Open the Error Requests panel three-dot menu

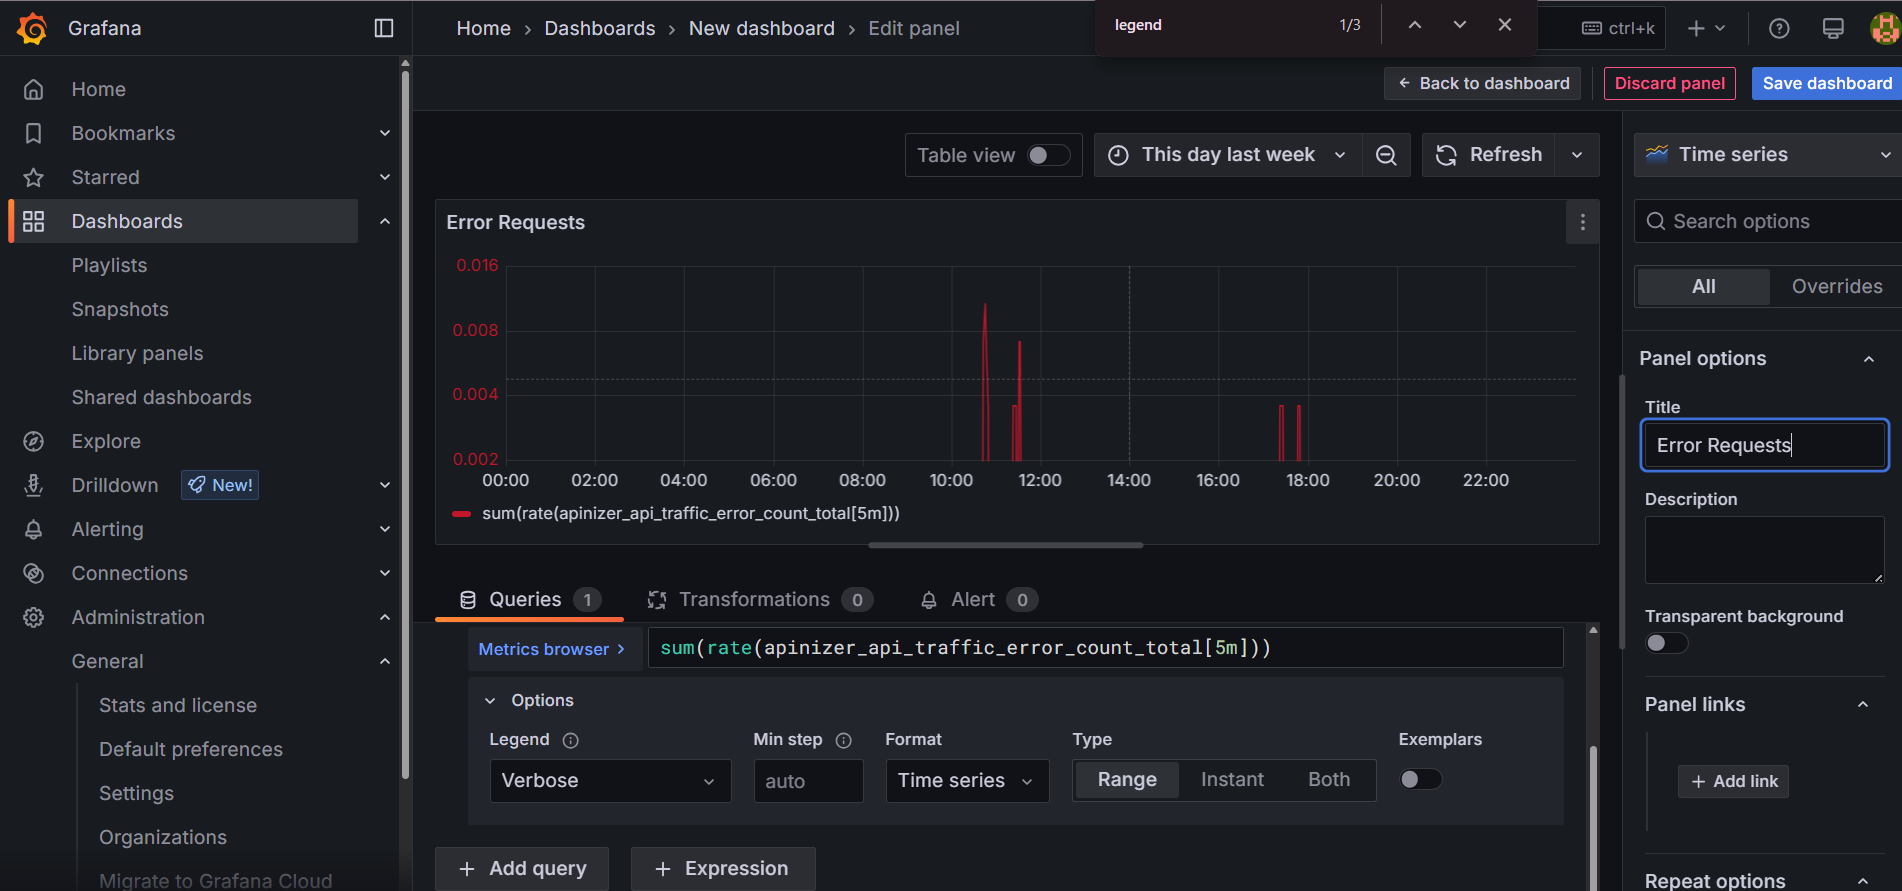pos(1582,222)
